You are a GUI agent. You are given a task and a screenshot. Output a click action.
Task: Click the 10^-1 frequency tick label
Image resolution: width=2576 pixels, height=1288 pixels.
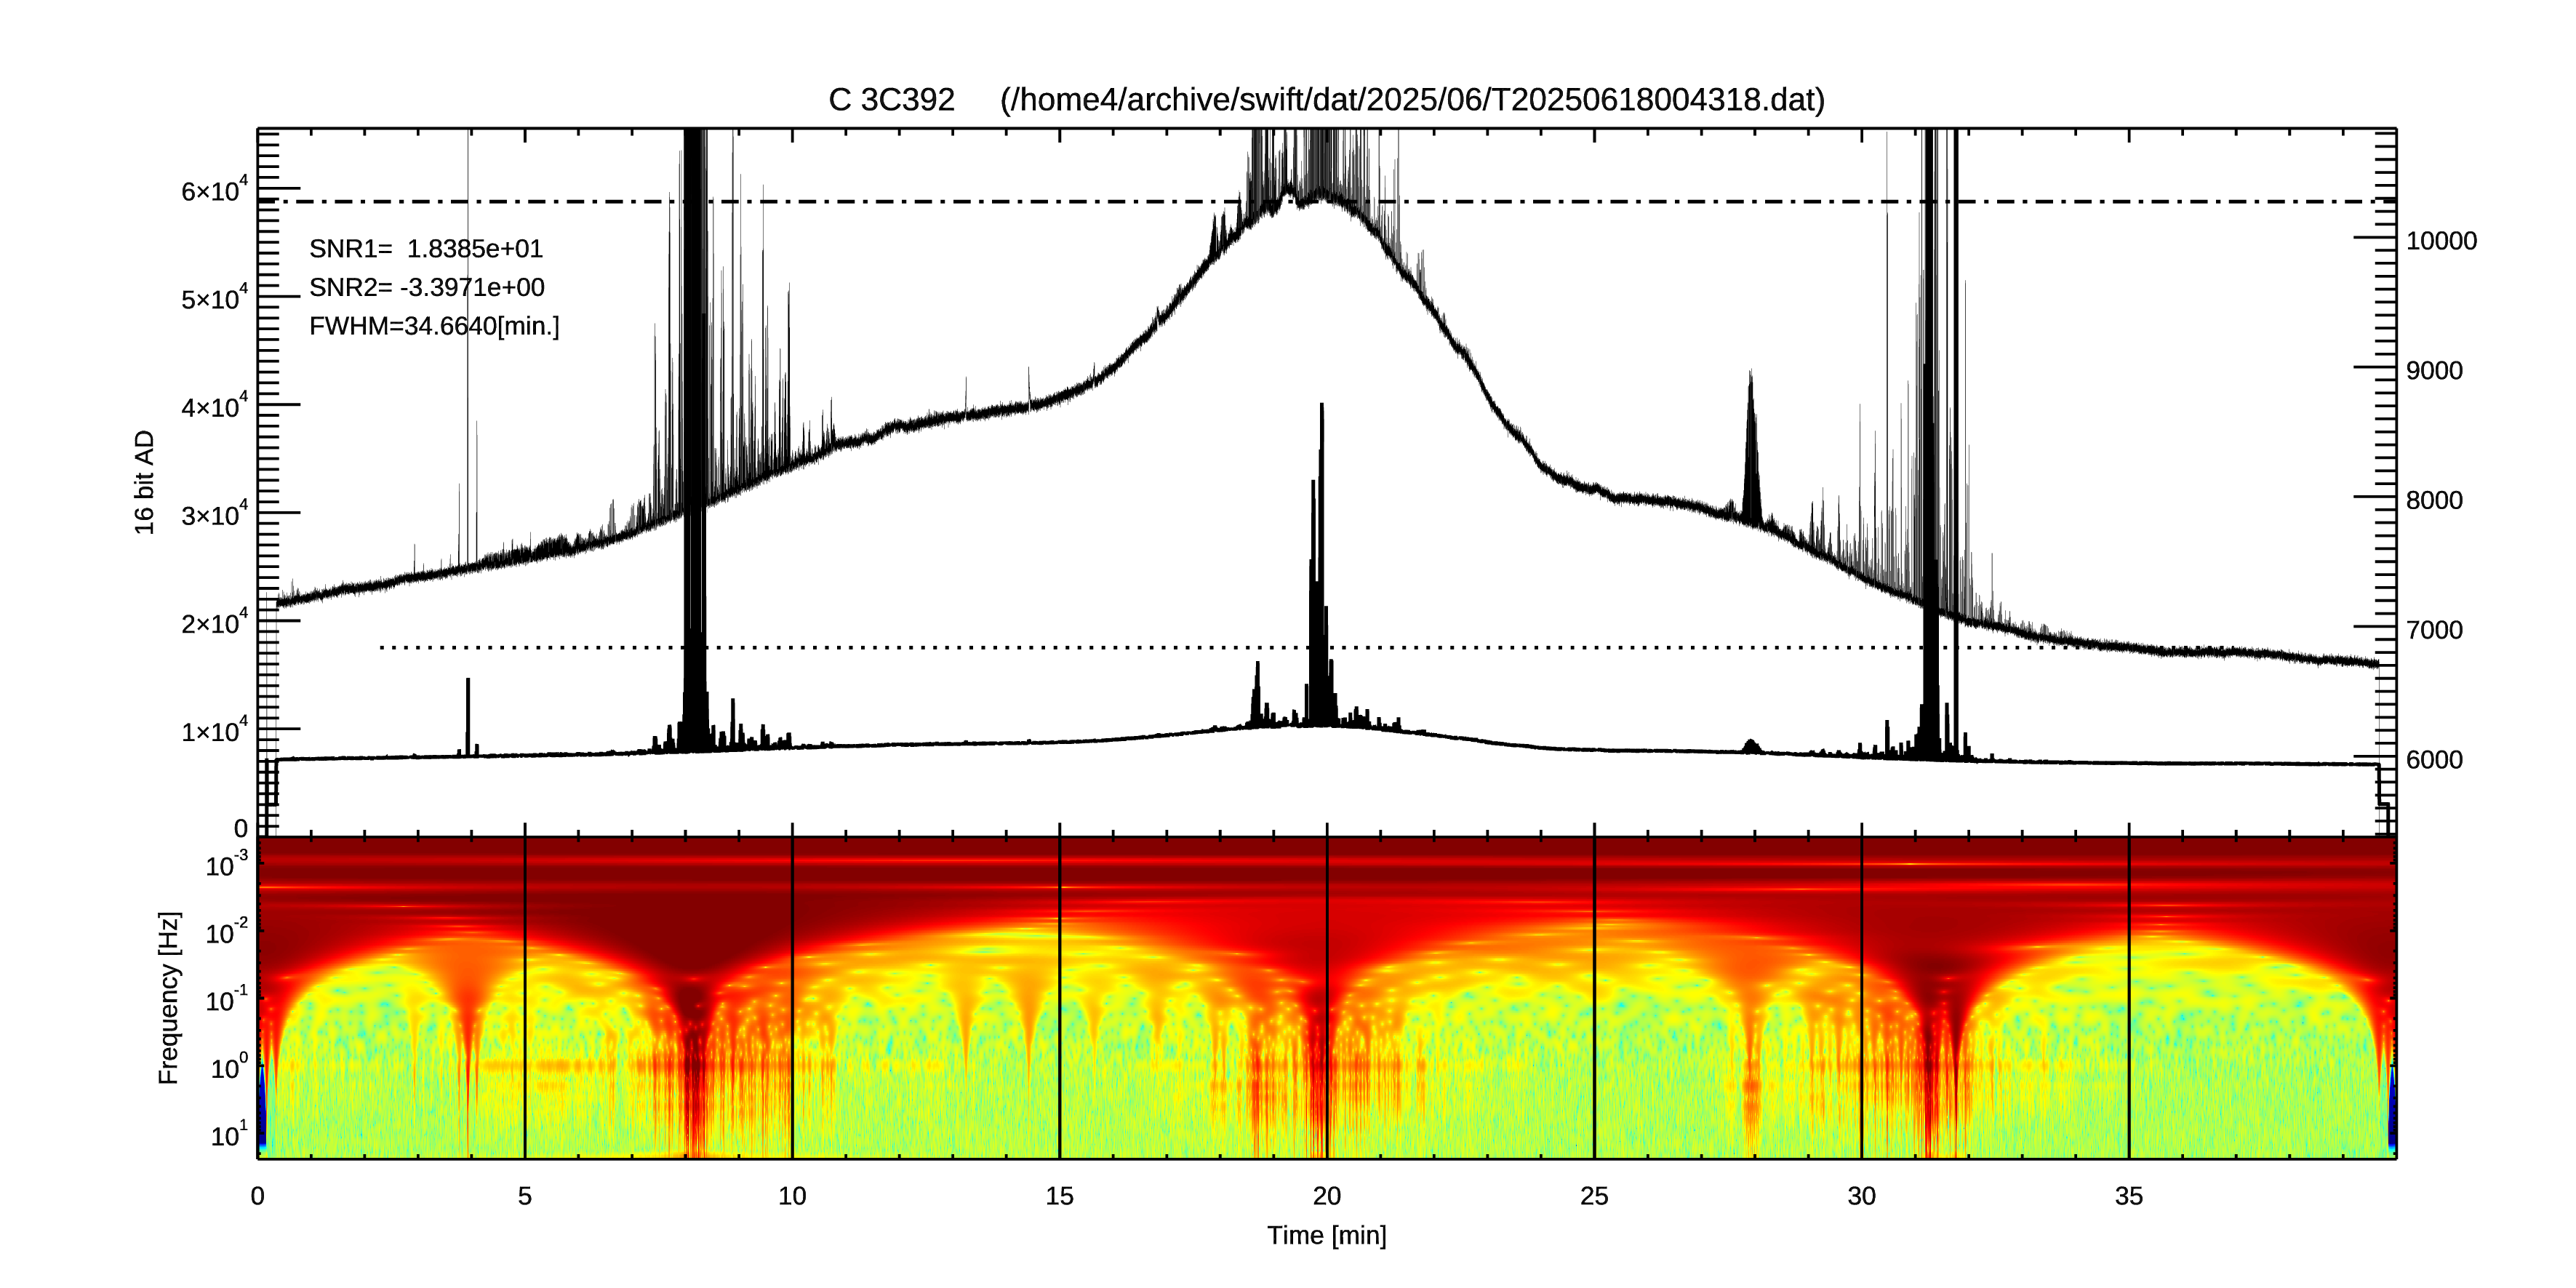click(x=226, y=999)
